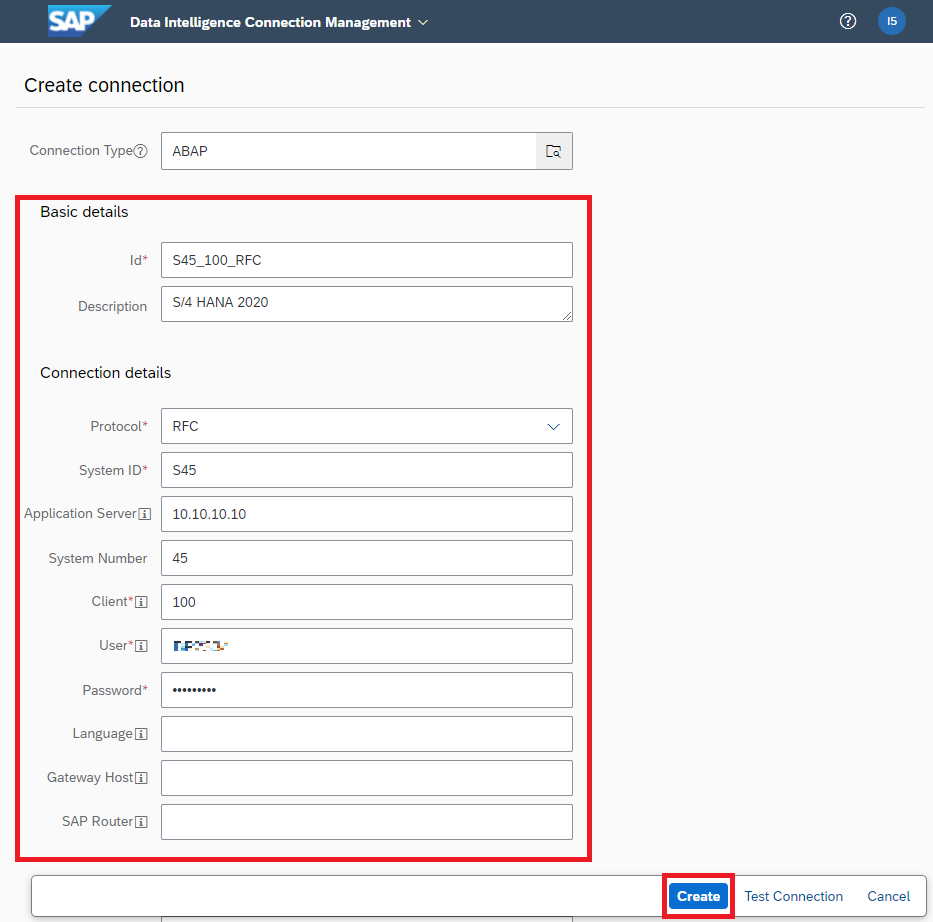Show info for Application Server field

(145, 514)
